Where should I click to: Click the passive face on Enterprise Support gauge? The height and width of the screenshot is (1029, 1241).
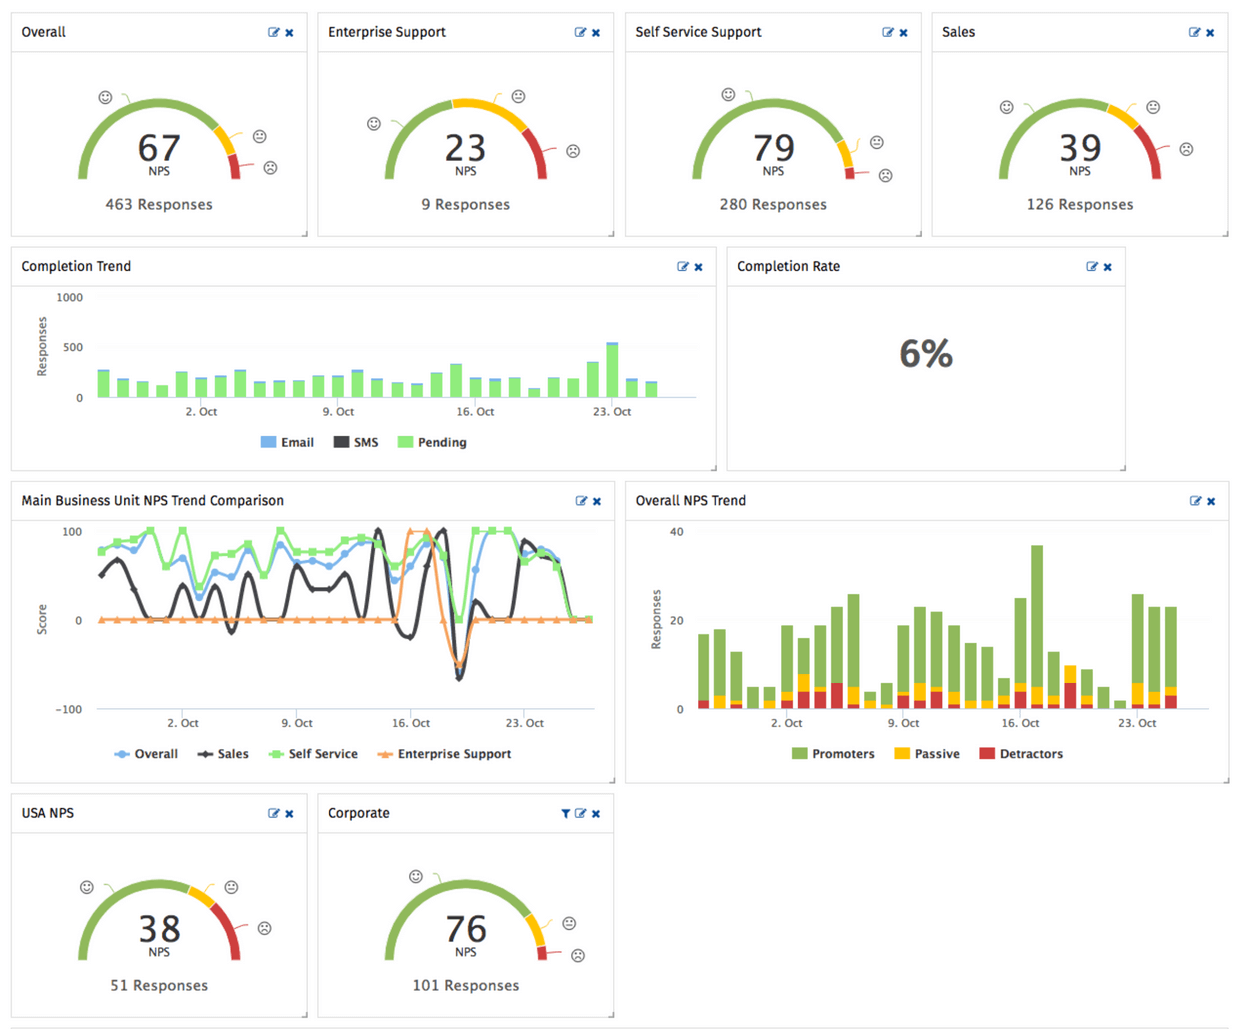[518, 97]
